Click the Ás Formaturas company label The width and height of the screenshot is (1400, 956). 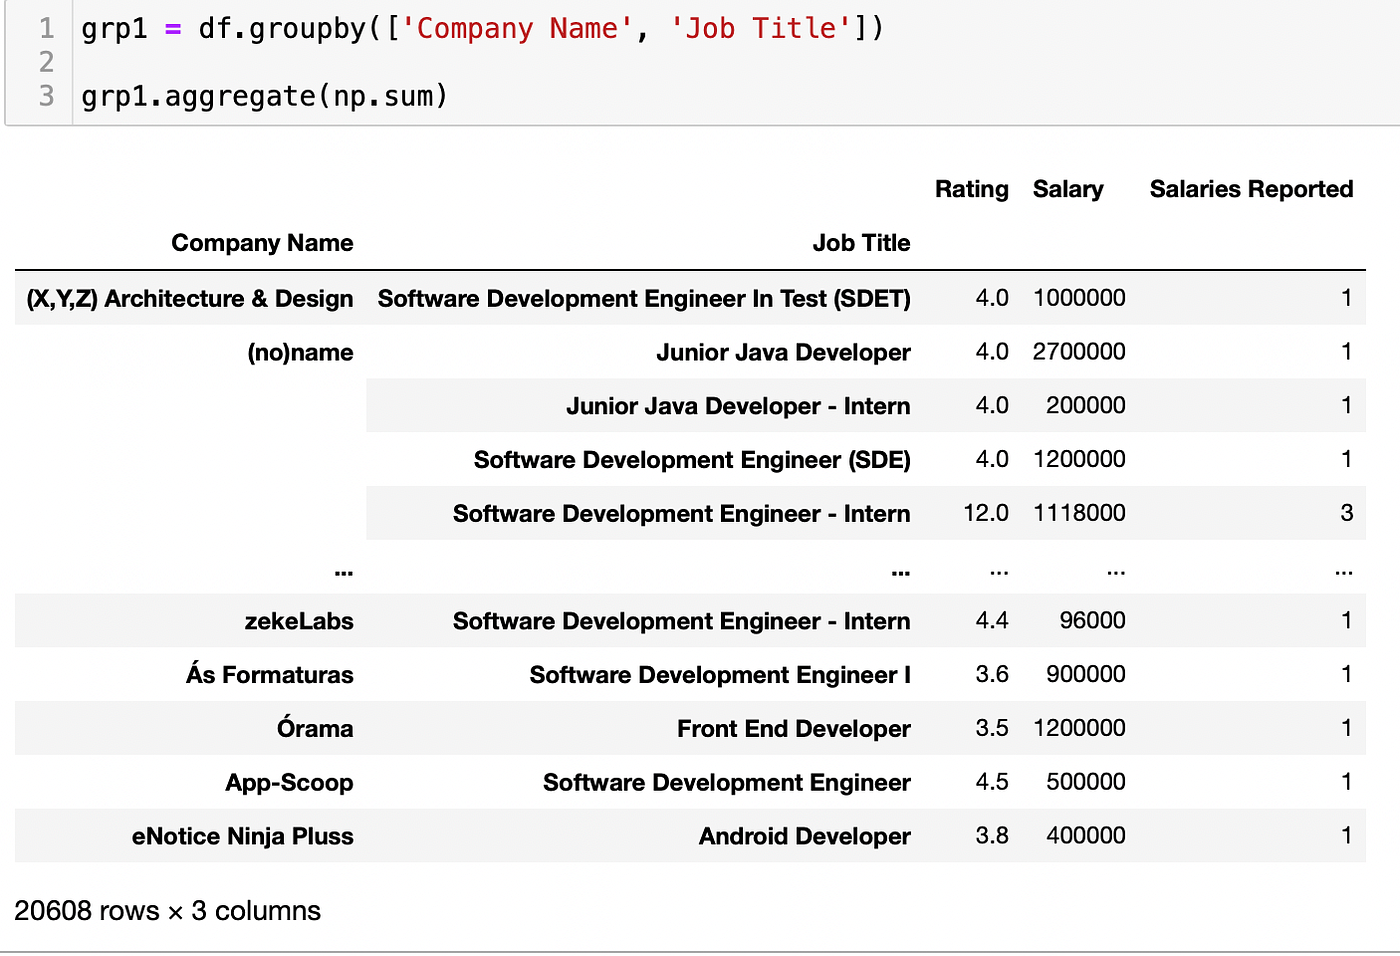click(x=269, y=675)
